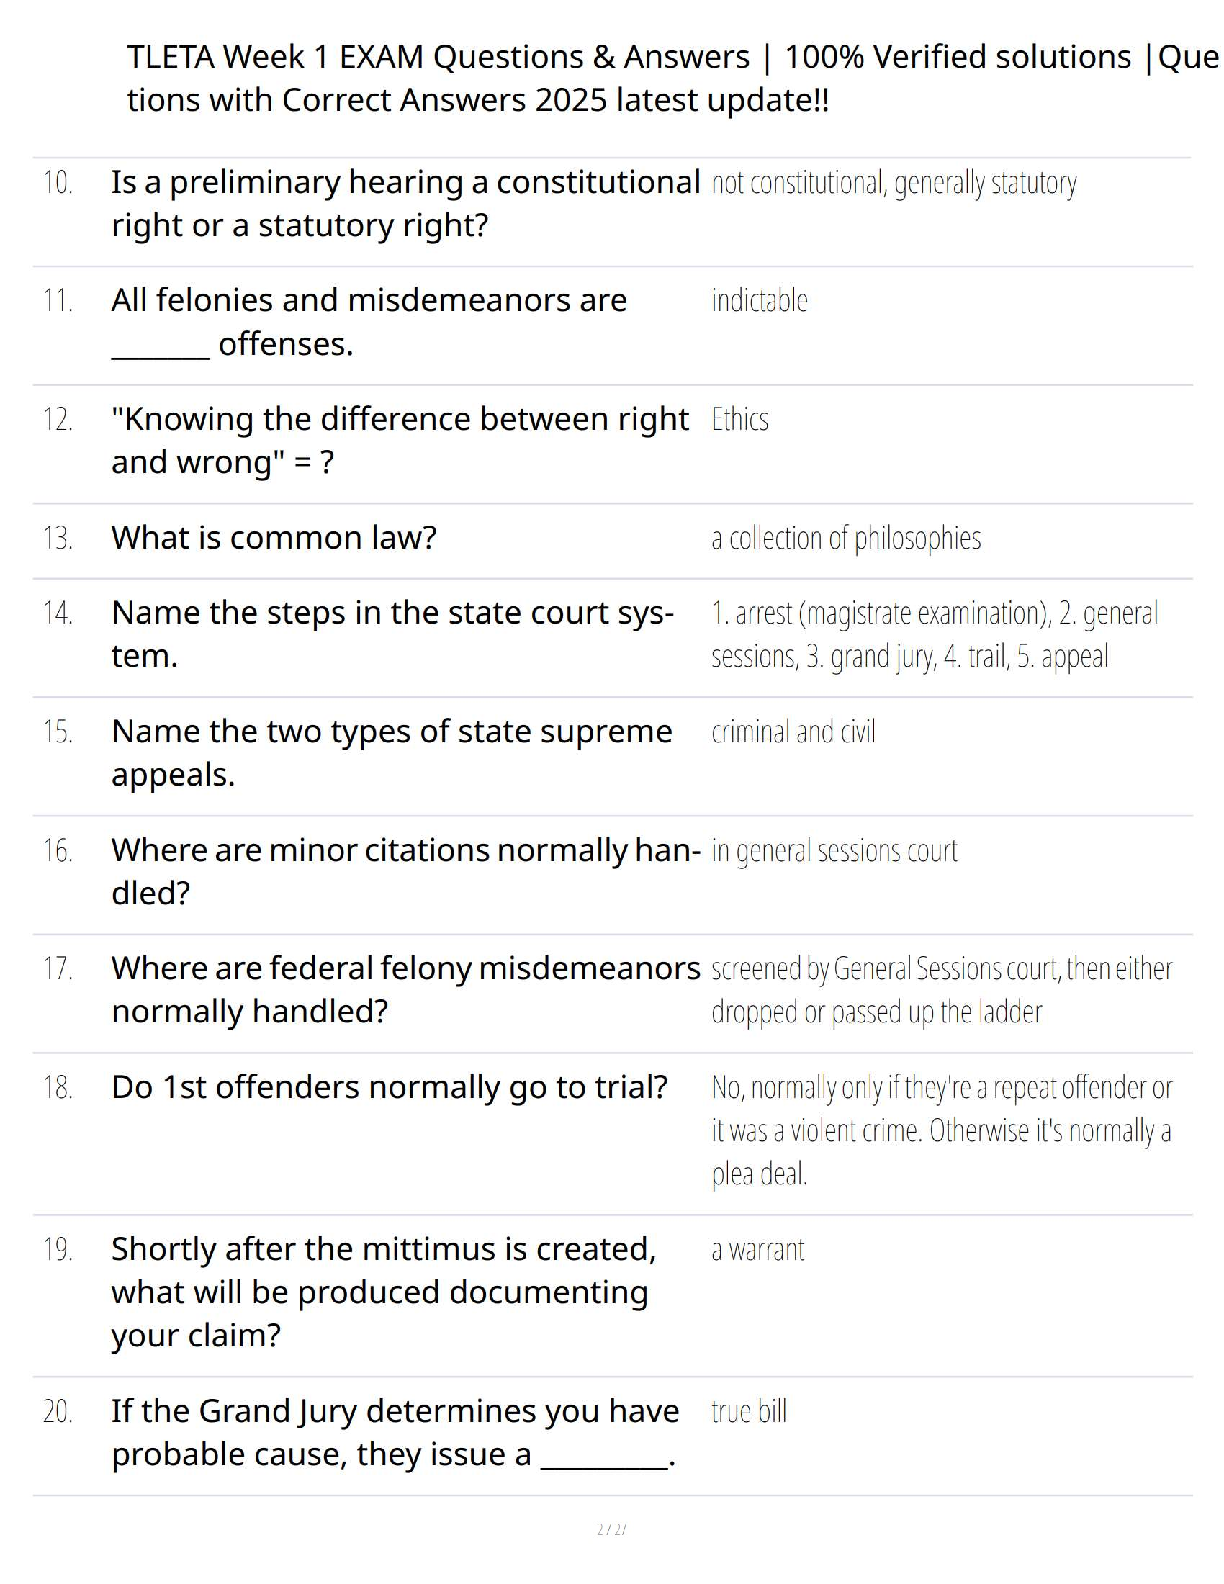Click answer 'a collection of philosophies'

point(846,538)
